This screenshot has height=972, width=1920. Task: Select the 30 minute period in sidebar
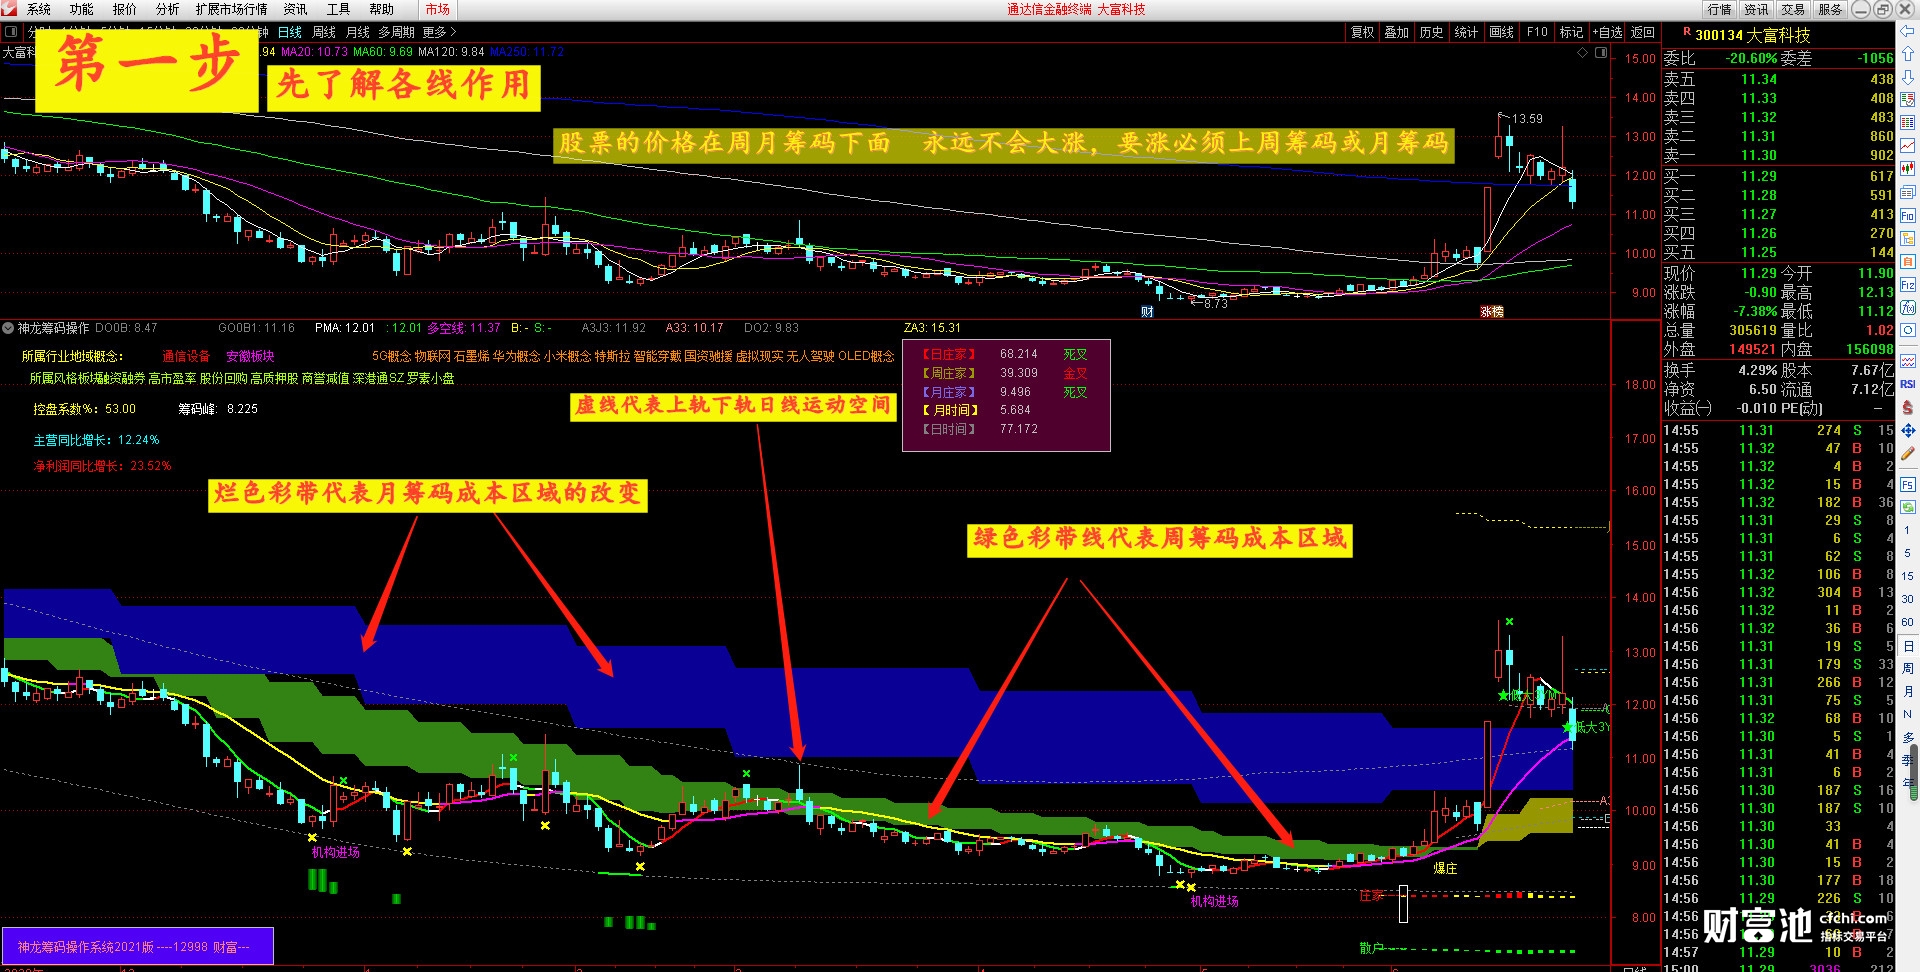1908,599
